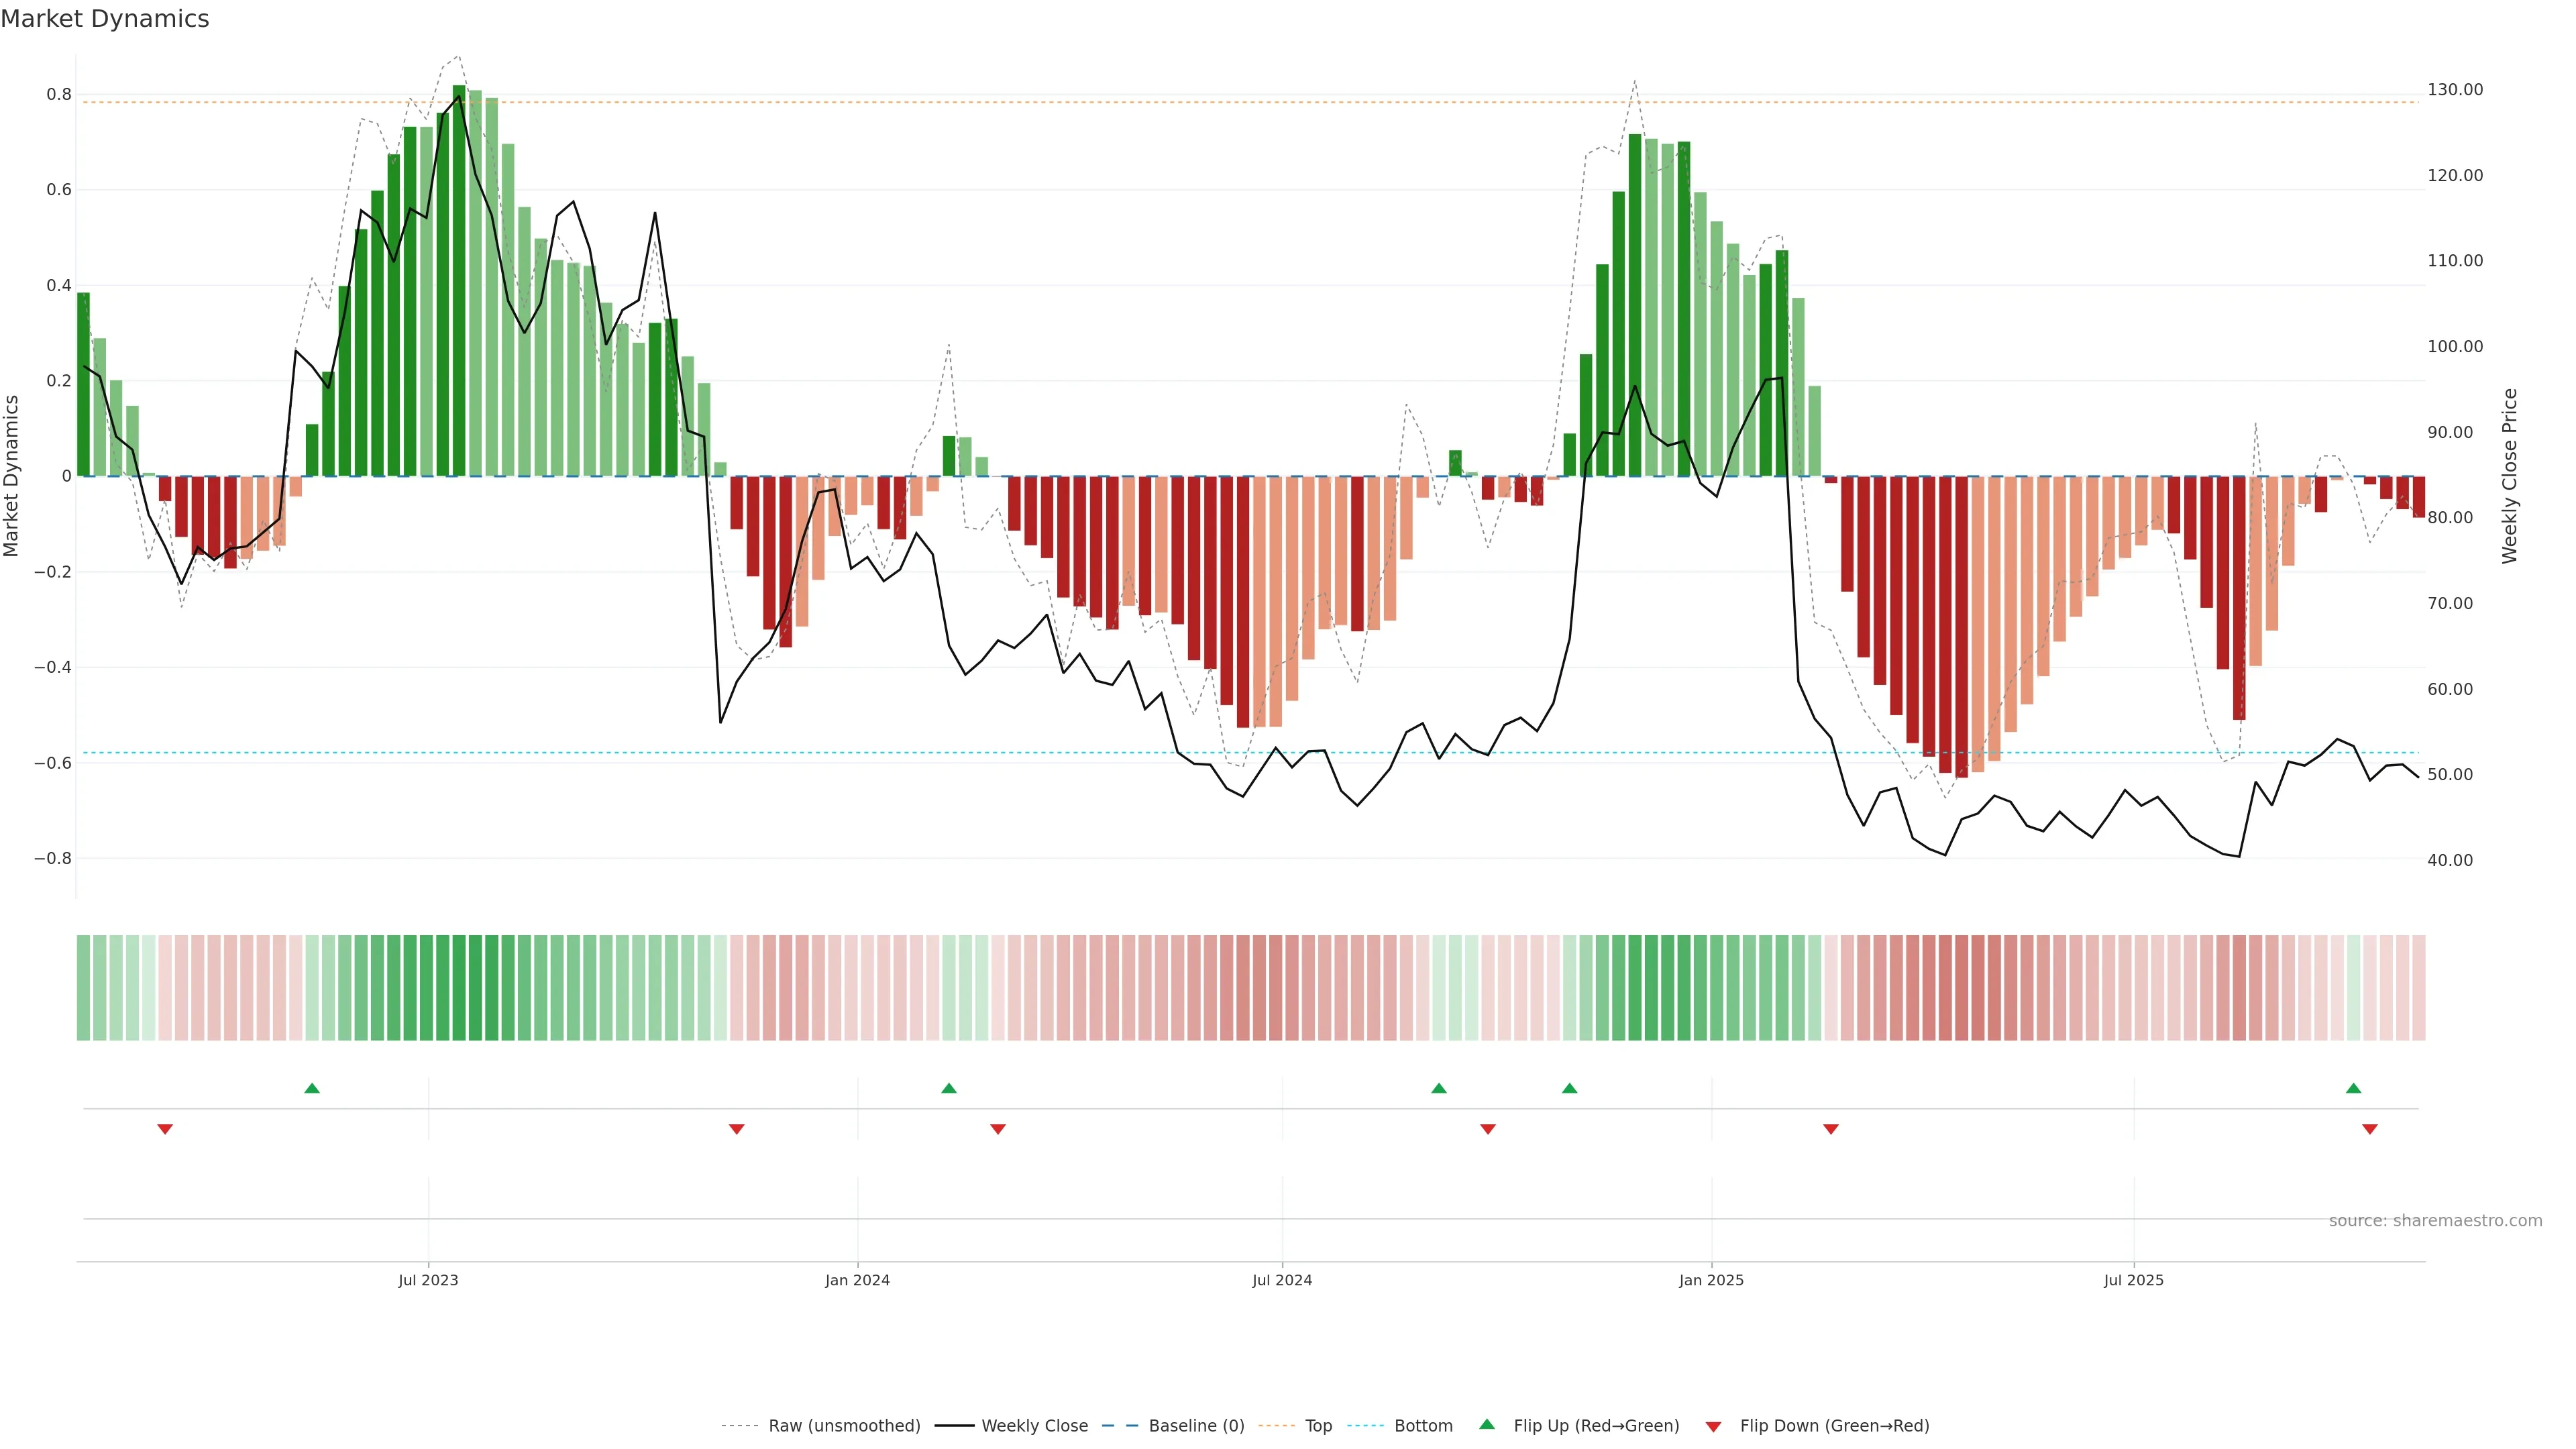Click the final red flip-down marker in late 2025

coord(2369,1129)
